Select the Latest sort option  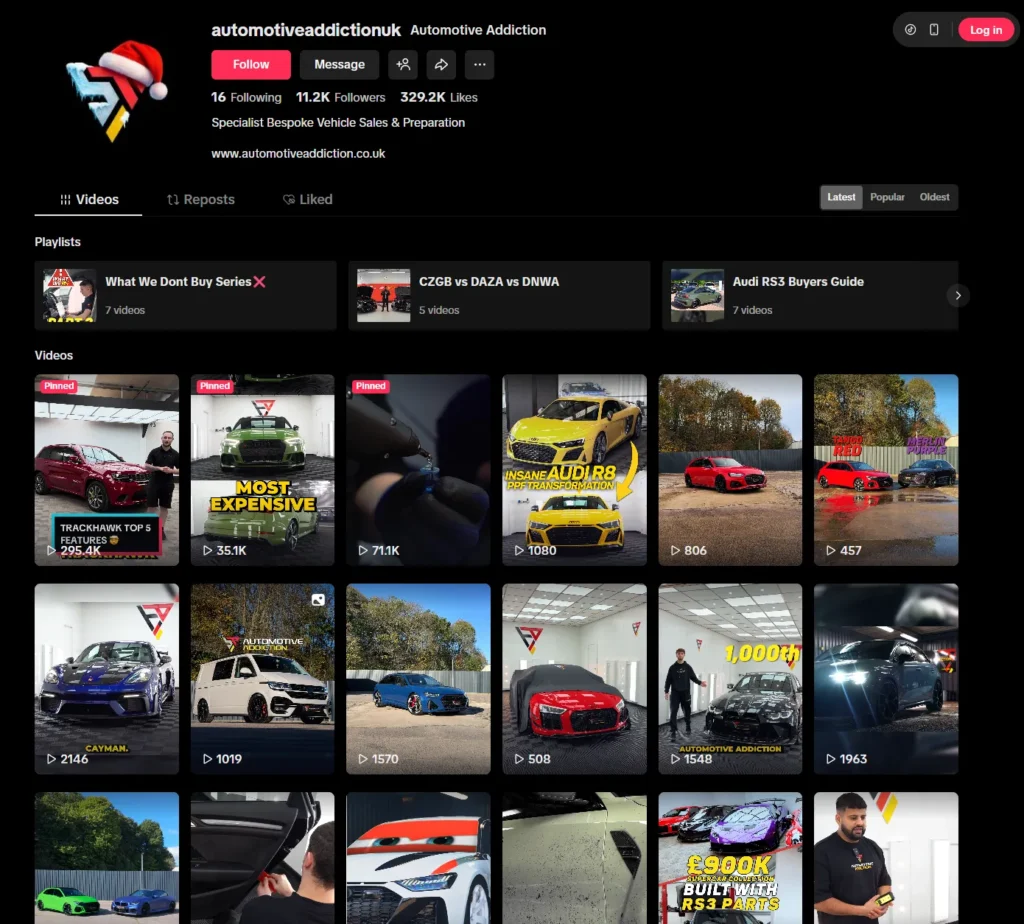pyautogui.click(x=841, y=197)
